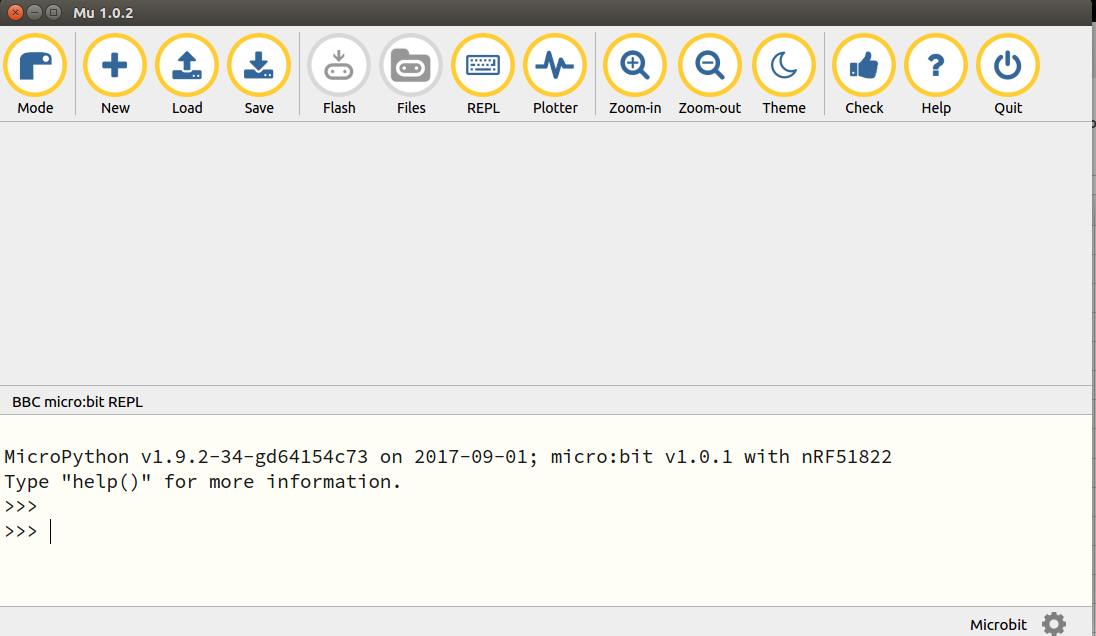Screen dimensions: 1096x636
Task: Check the code with thumbs-up button
Action: 864,75
